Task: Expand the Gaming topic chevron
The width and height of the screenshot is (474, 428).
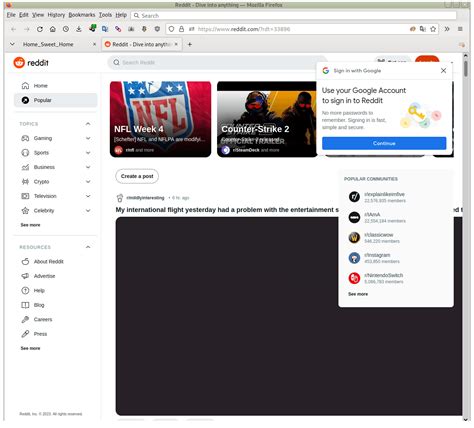Action: click(x=88, y=138)
